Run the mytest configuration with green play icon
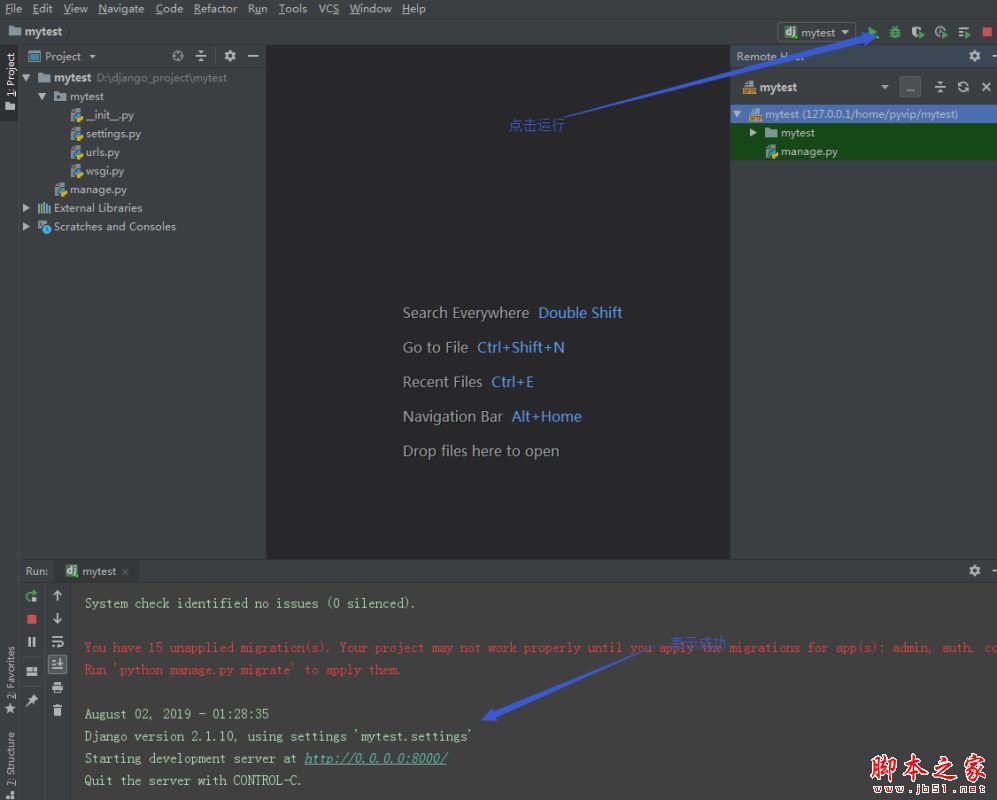 [x=873, y=32]
